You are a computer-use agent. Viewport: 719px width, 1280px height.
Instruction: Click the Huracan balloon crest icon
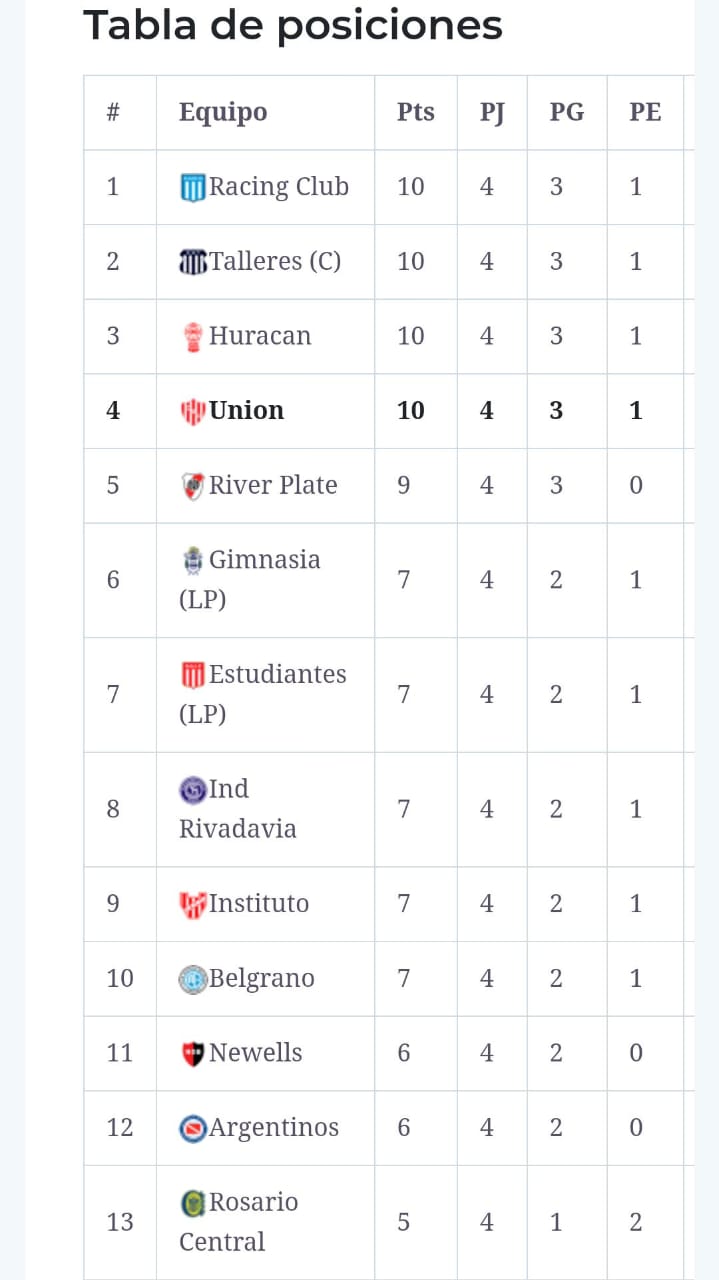(193, 337)
